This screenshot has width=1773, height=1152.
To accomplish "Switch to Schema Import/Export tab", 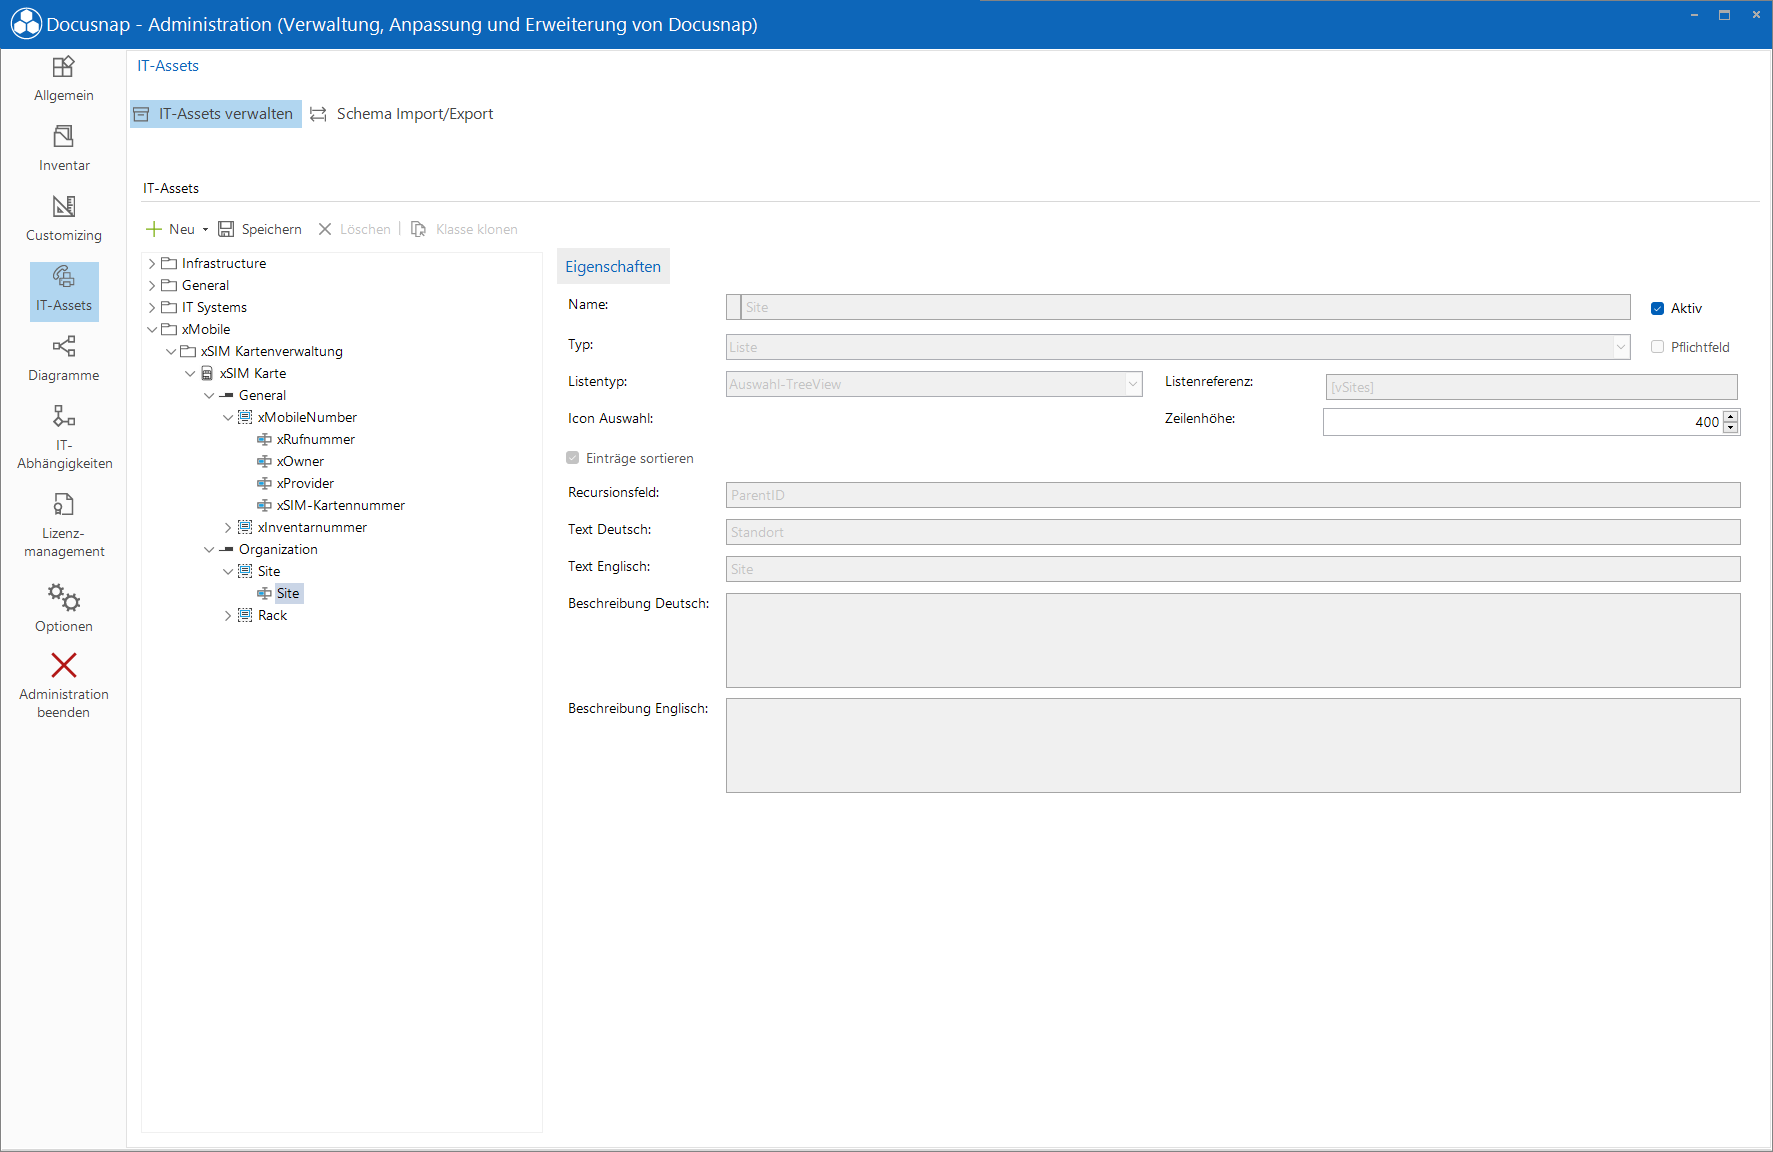I will (402, 114).
